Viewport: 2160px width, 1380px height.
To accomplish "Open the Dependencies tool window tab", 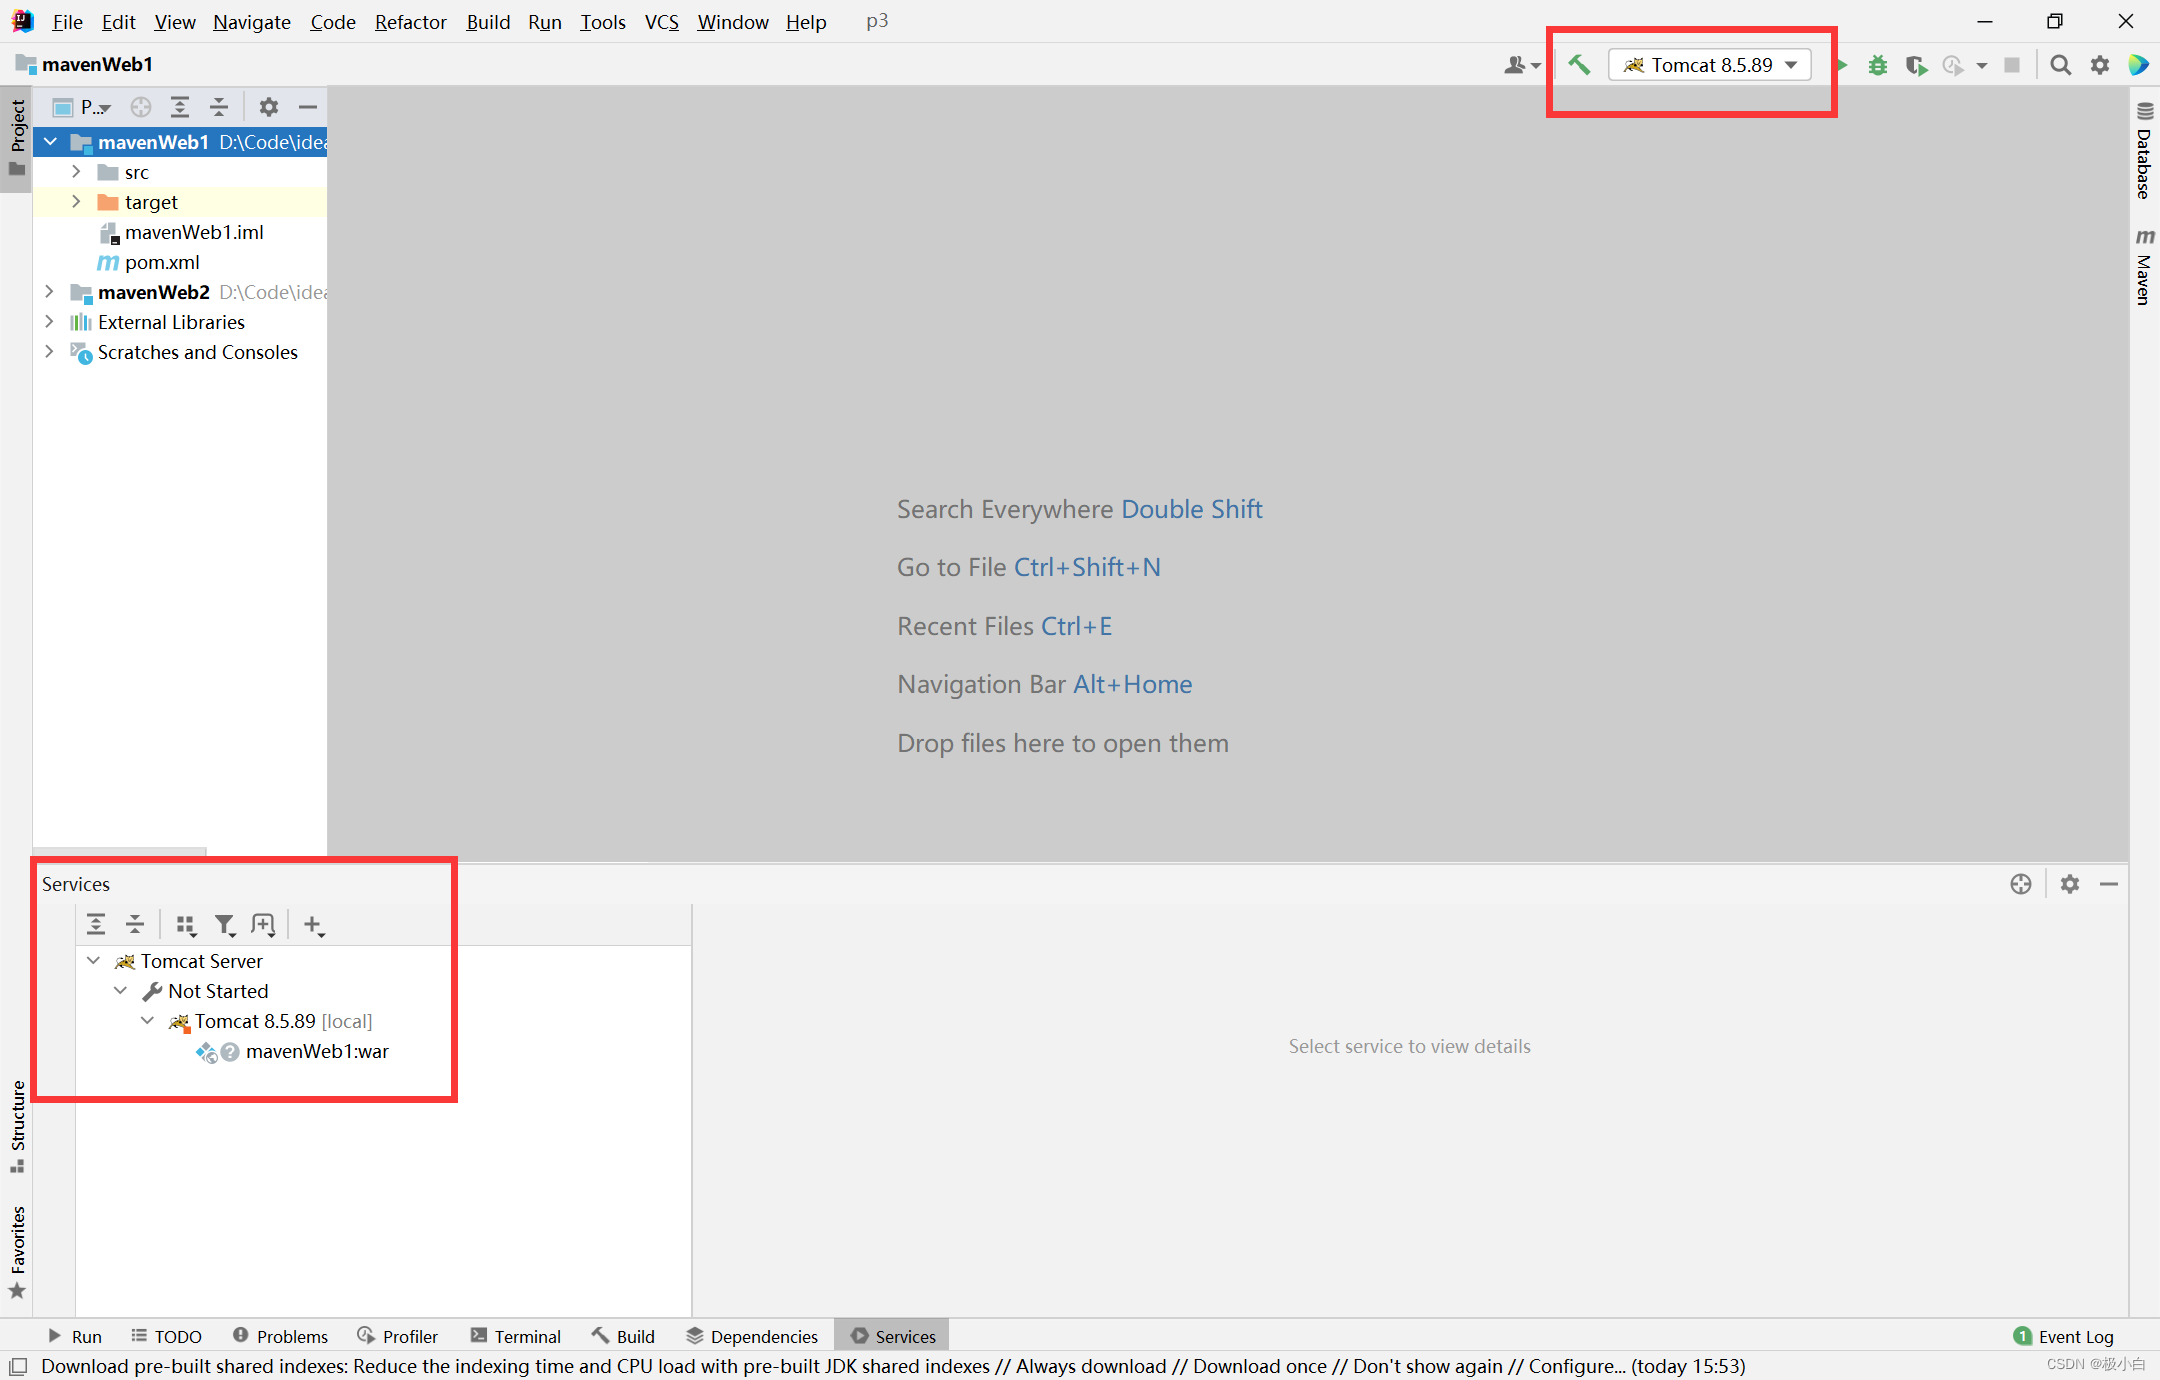I will pyautogui.click(x=752, y=1336).
